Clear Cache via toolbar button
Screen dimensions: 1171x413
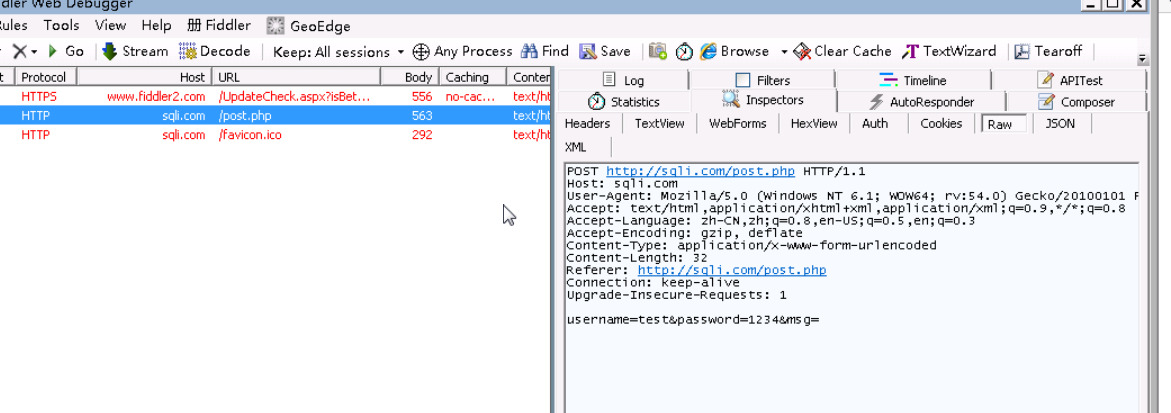point(842,52)
